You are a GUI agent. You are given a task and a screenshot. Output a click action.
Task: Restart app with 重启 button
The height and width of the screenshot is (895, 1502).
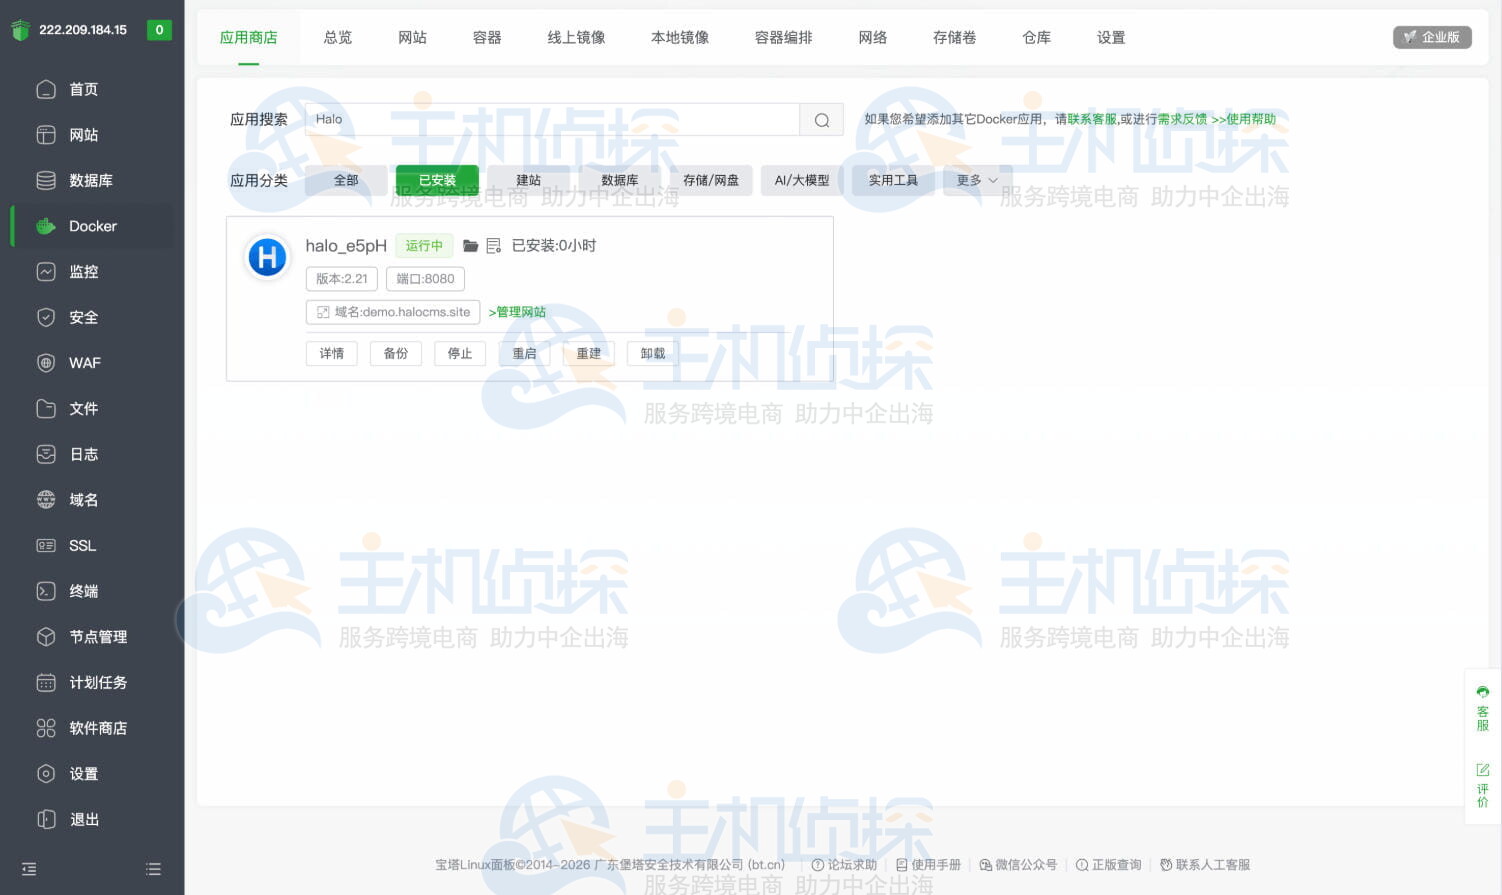[x=524, y=354]
